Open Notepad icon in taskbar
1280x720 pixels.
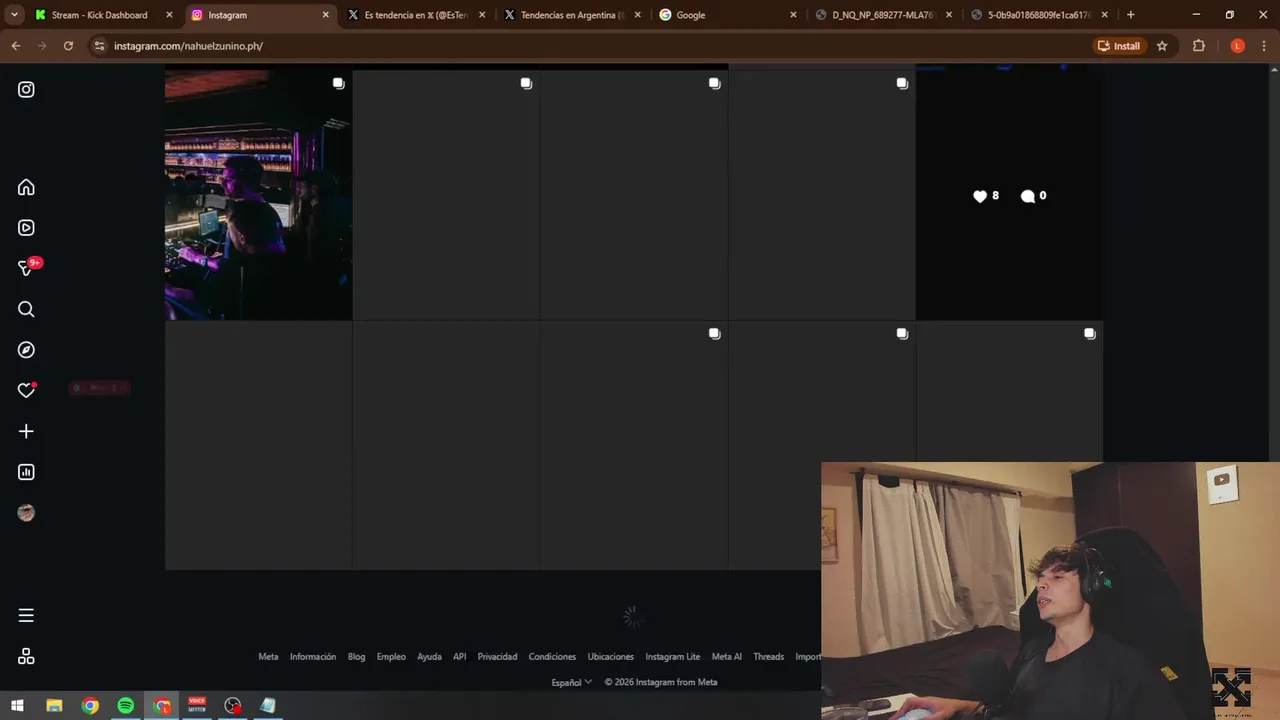(x=268, y=705)
